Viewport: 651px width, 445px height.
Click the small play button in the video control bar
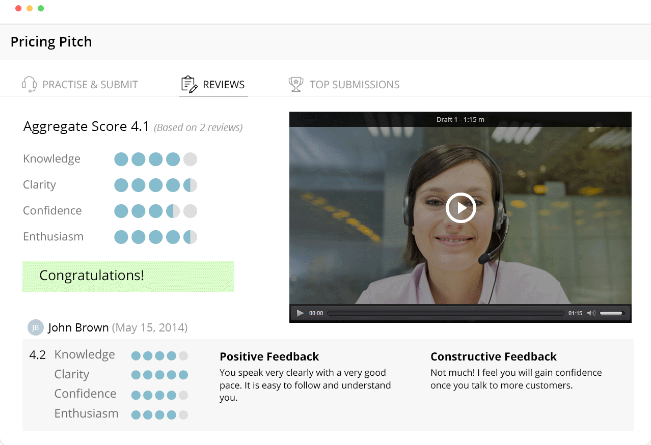tap(300, 313)
